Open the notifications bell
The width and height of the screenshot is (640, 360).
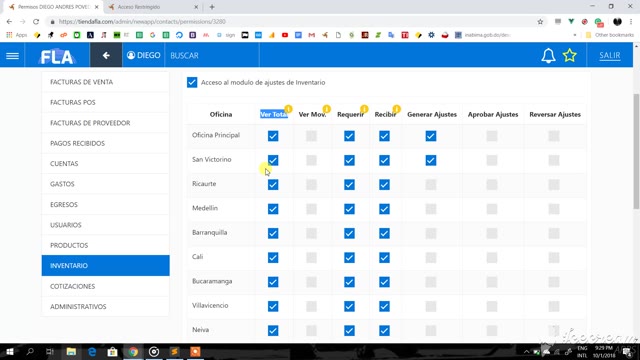pyautogui.click(x=548, y=56)
